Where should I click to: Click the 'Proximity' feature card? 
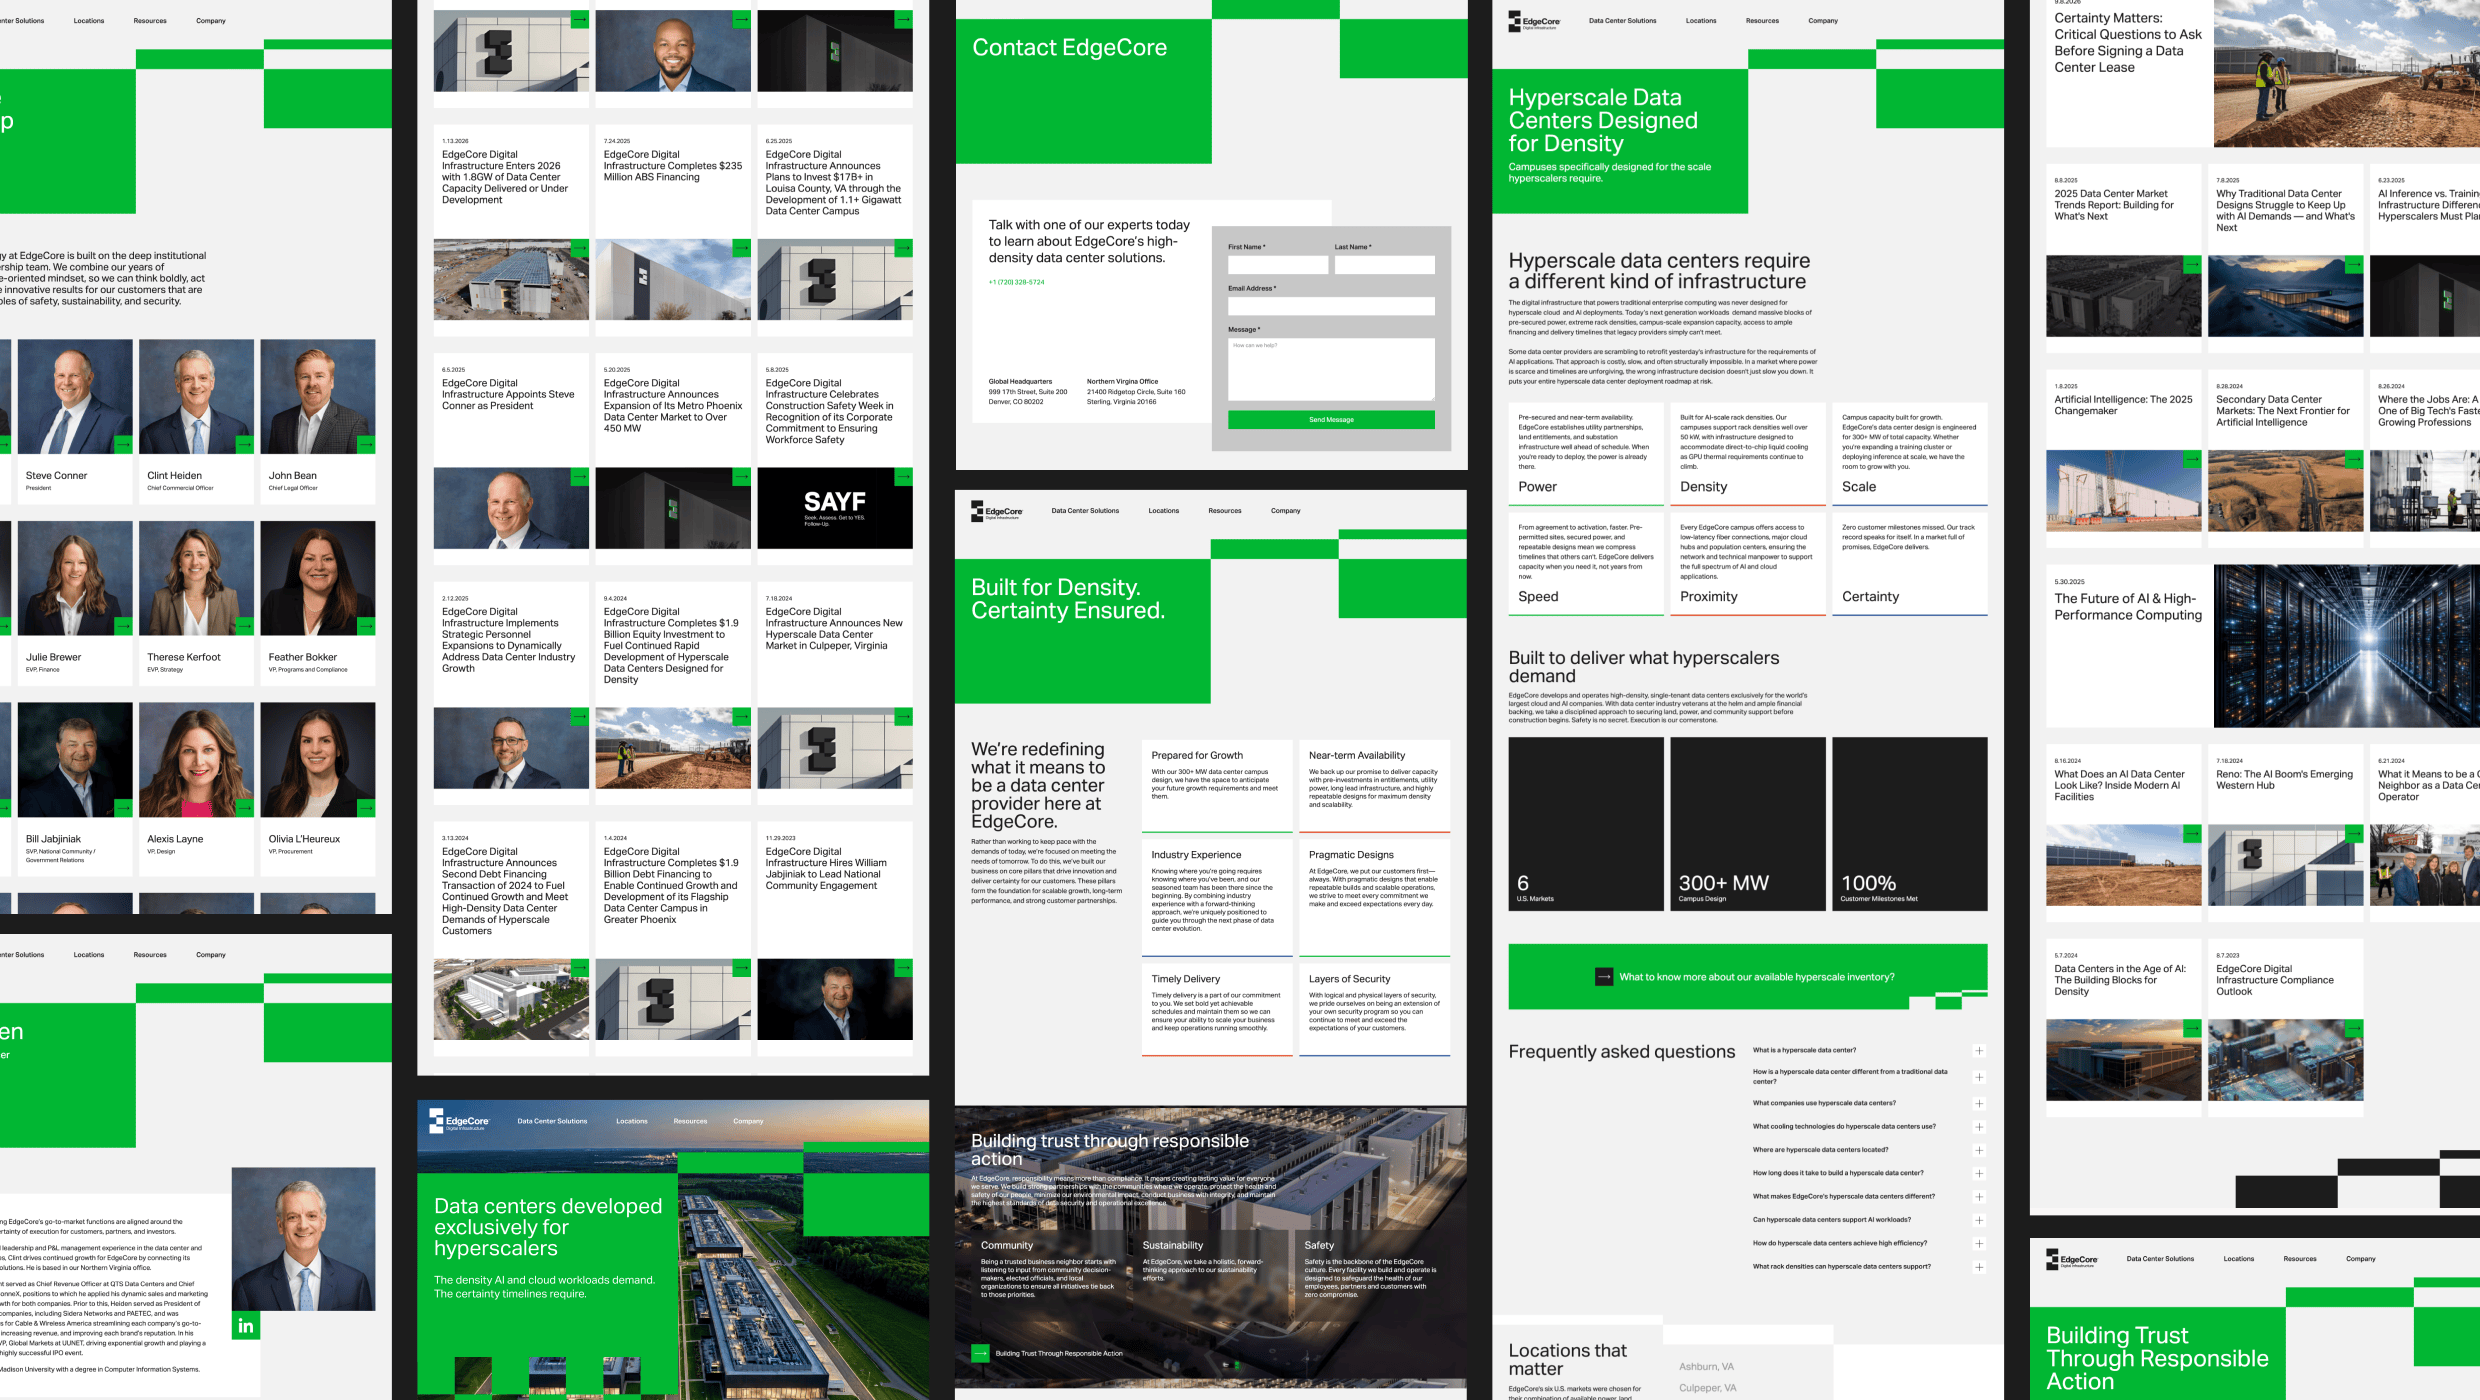pyautogui.click(x=1748, y=564)
